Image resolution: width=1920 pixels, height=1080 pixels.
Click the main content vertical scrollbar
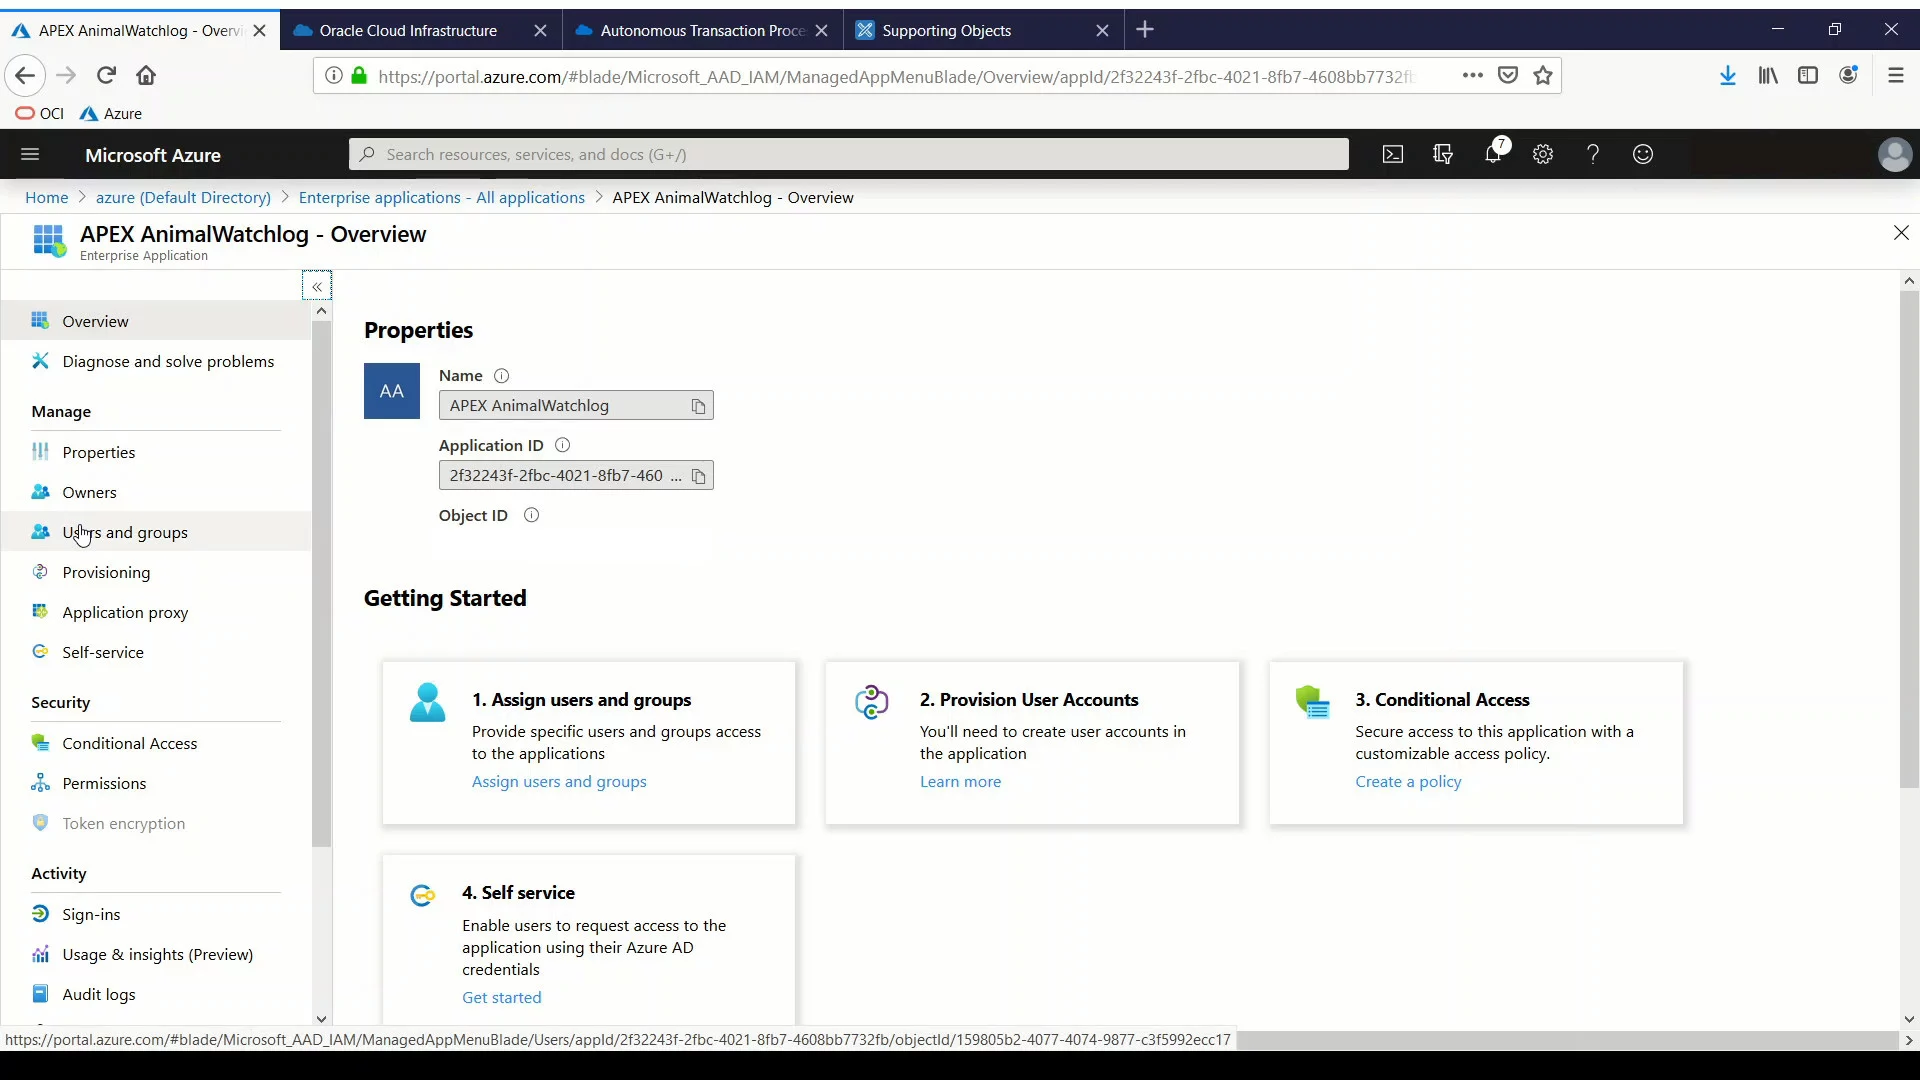coord(1909,540)
